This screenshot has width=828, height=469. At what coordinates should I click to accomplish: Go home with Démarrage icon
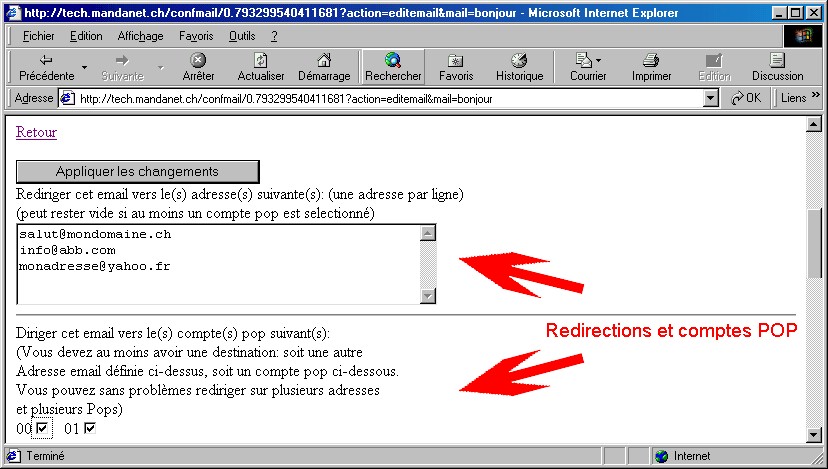coord(323,61)
